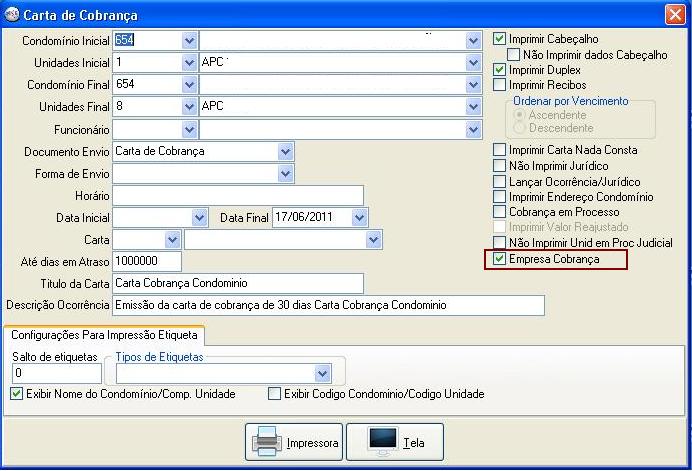
Task: Enable Imprimir Recibos option
Action: coord(500,86)
